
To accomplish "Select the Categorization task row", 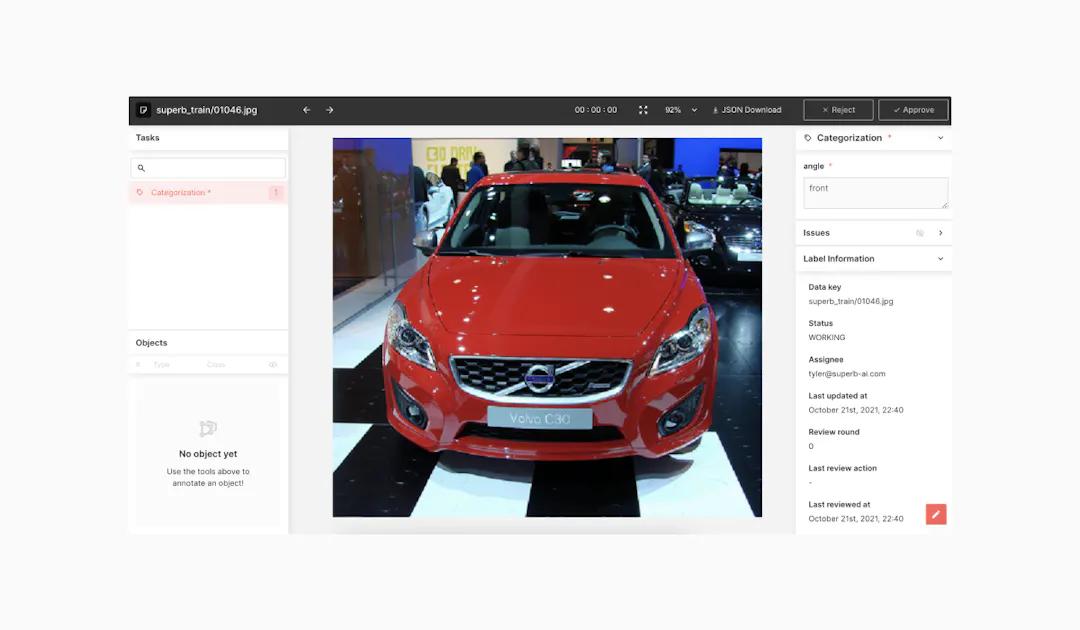I will (208, 193).
